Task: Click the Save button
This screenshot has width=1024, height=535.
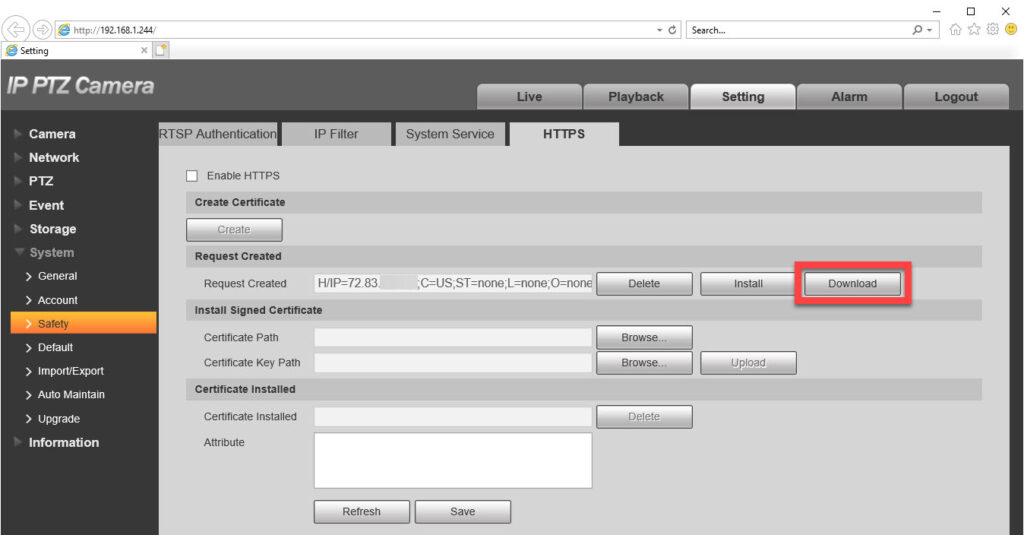Action: (x=462, y=512)
